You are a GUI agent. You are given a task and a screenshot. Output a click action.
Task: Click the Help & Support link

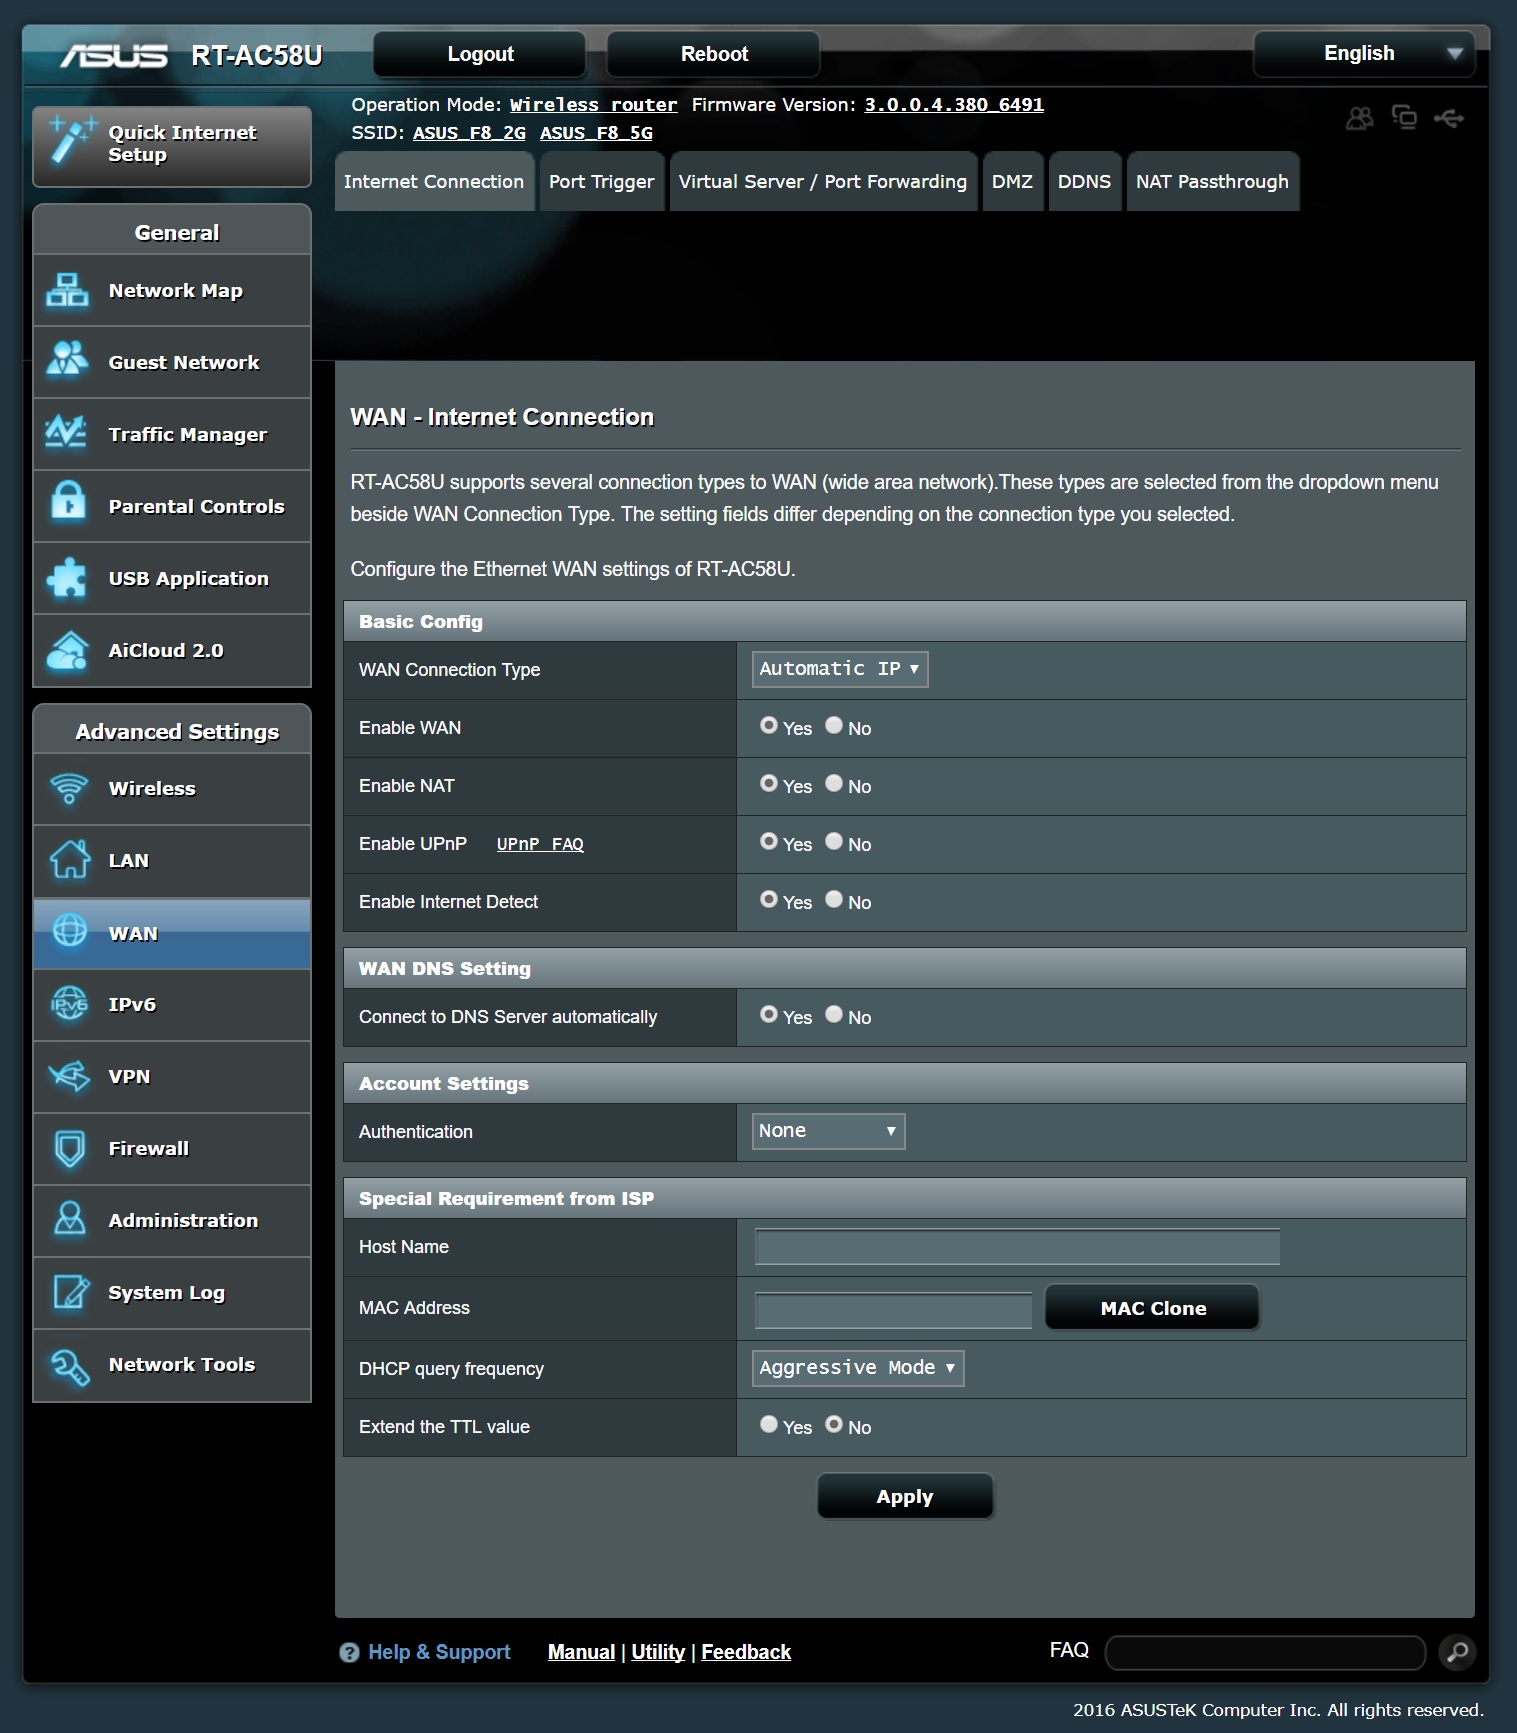[x=439, y=1652]
